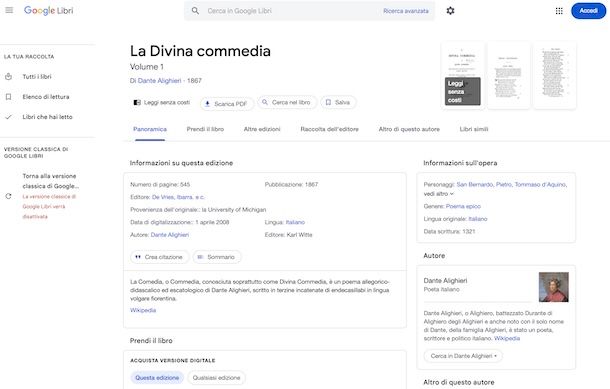The width and height of the screenshot is (610, 389).
Task: Open first book page thumbnail
Action: coord(463,75)
